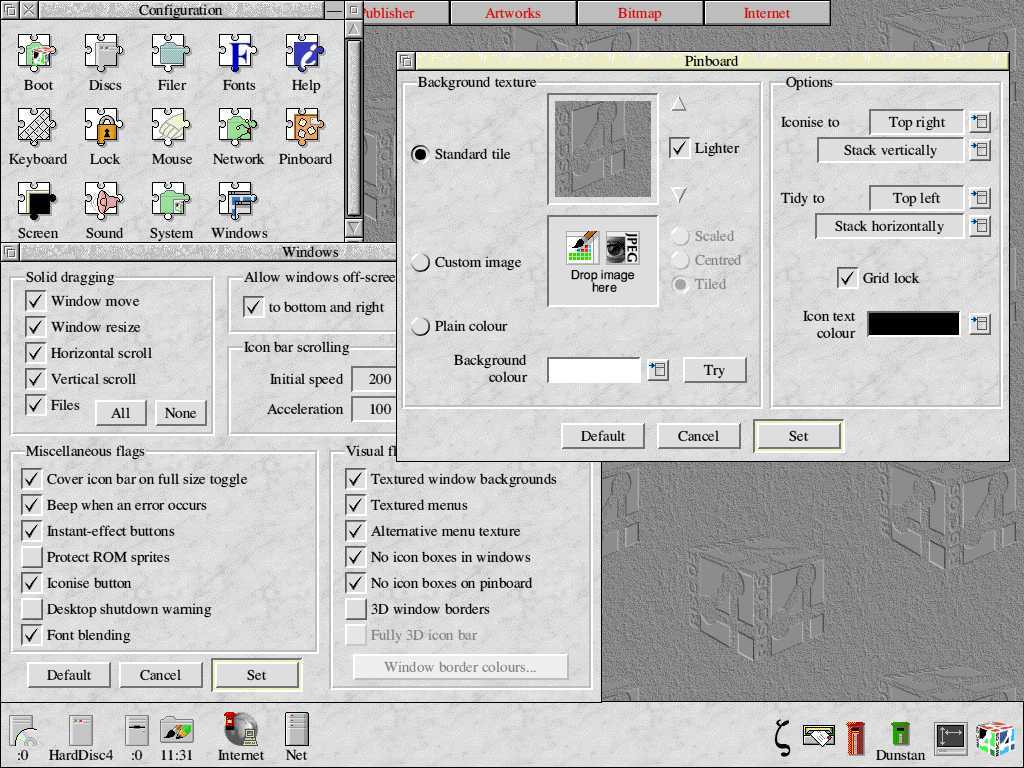The width and height of the screenshot is (1024, 768).
Task: Open the Stack horizontally dropdown menu
Action: tap(980, 226)
